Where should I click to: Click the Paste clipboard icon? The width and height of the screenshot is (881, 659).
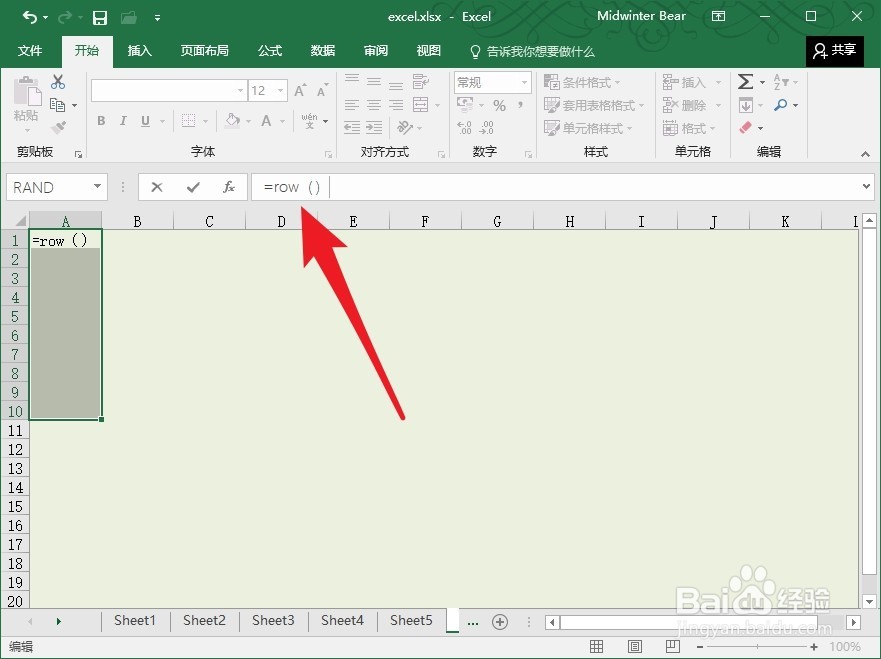pos(27,92)
